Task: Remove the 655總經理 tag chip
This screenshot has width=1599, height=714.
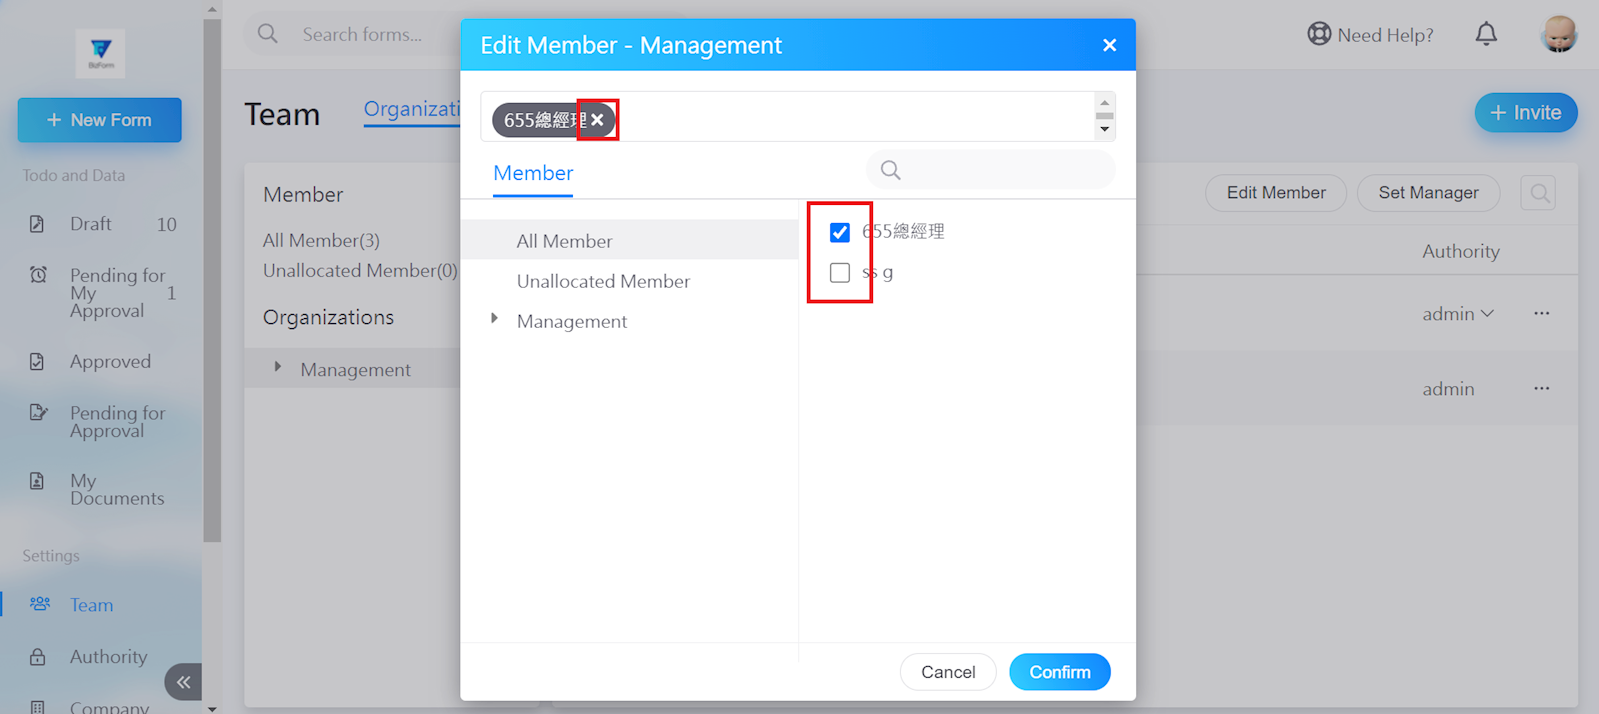Action: [597, 120]
